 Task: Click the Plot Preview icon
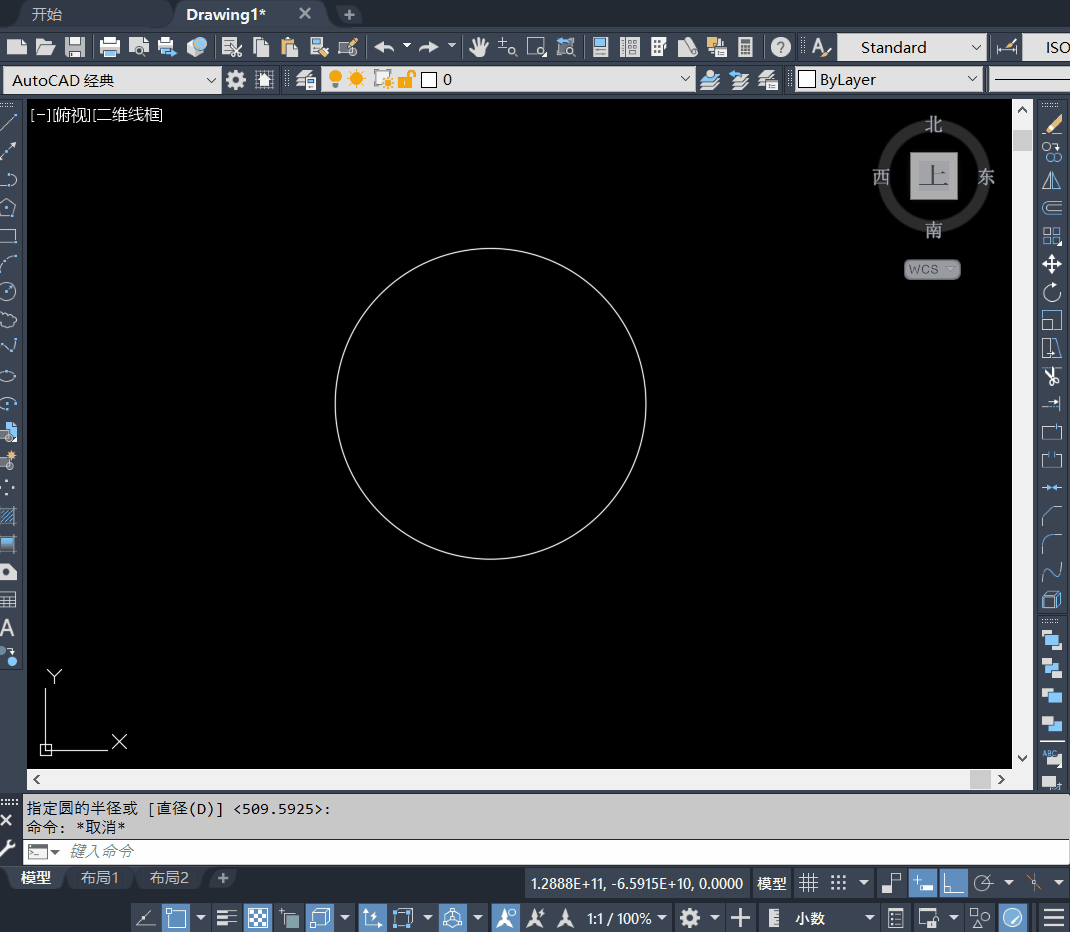point(139,47)
